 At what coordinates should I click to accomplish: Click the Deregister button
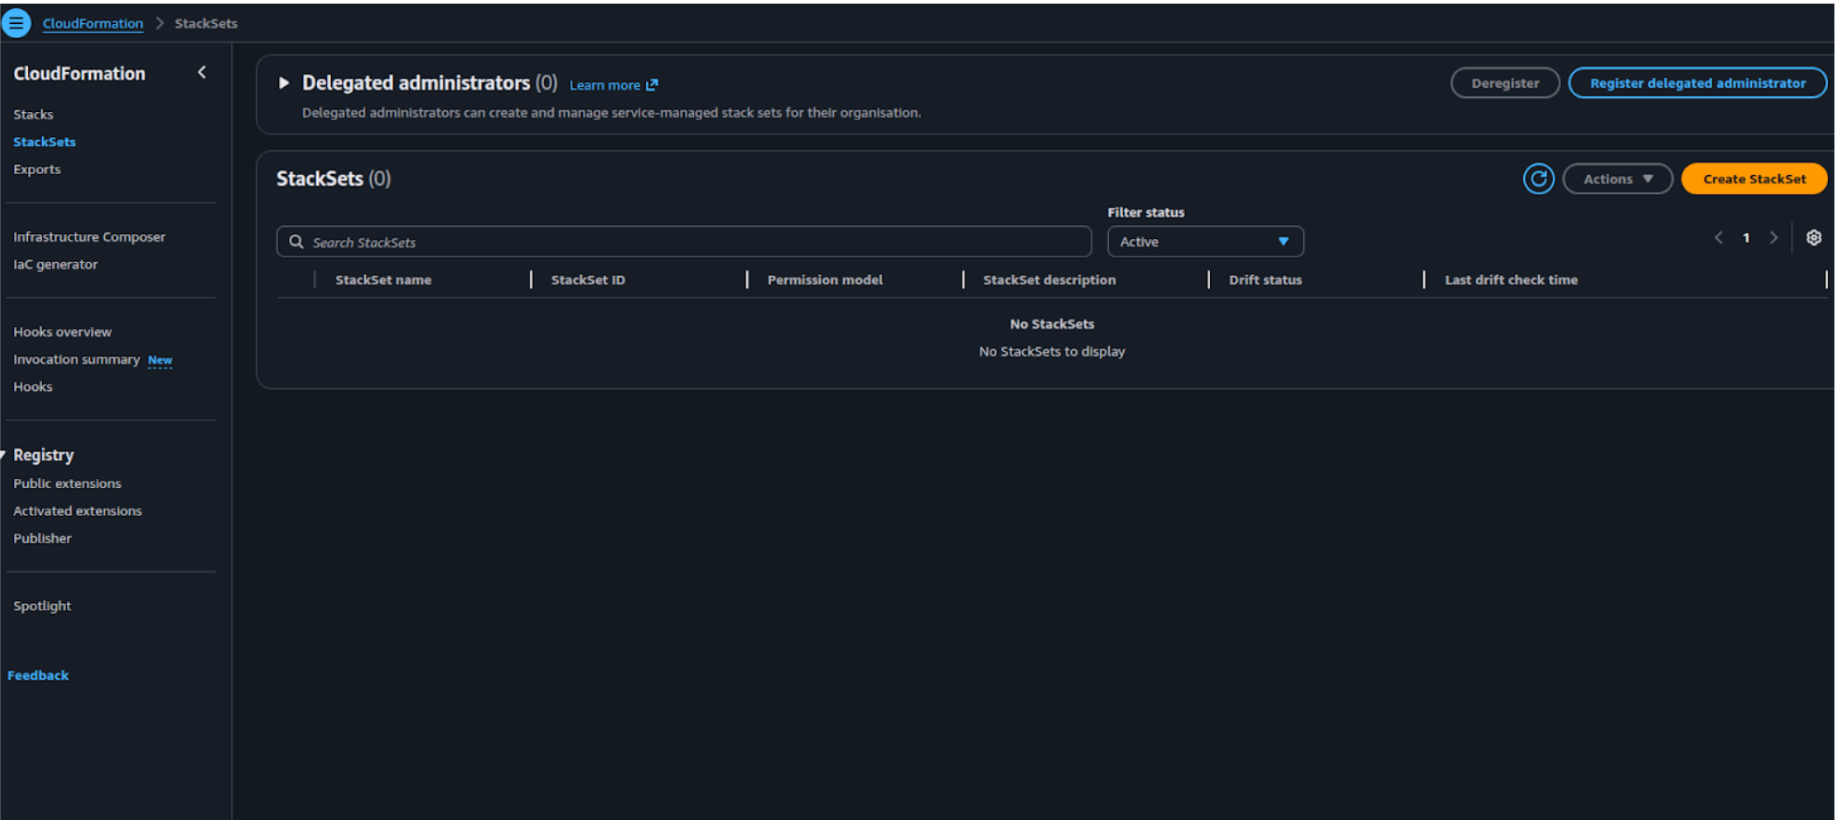click(1505, 83)
